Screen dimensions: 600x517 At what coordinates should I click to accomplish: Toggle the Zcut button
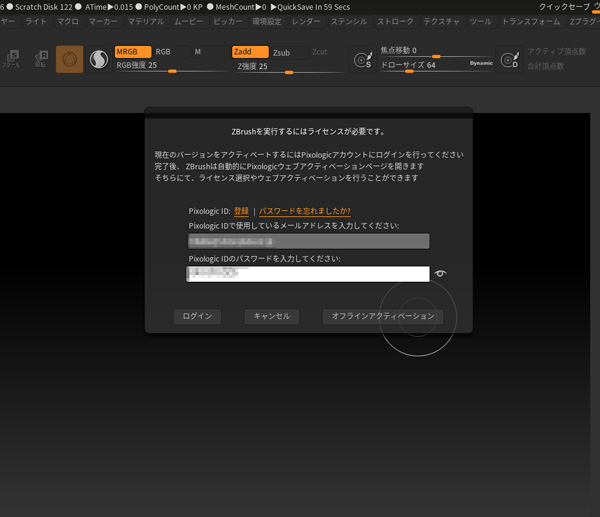[x=328, y=52]
